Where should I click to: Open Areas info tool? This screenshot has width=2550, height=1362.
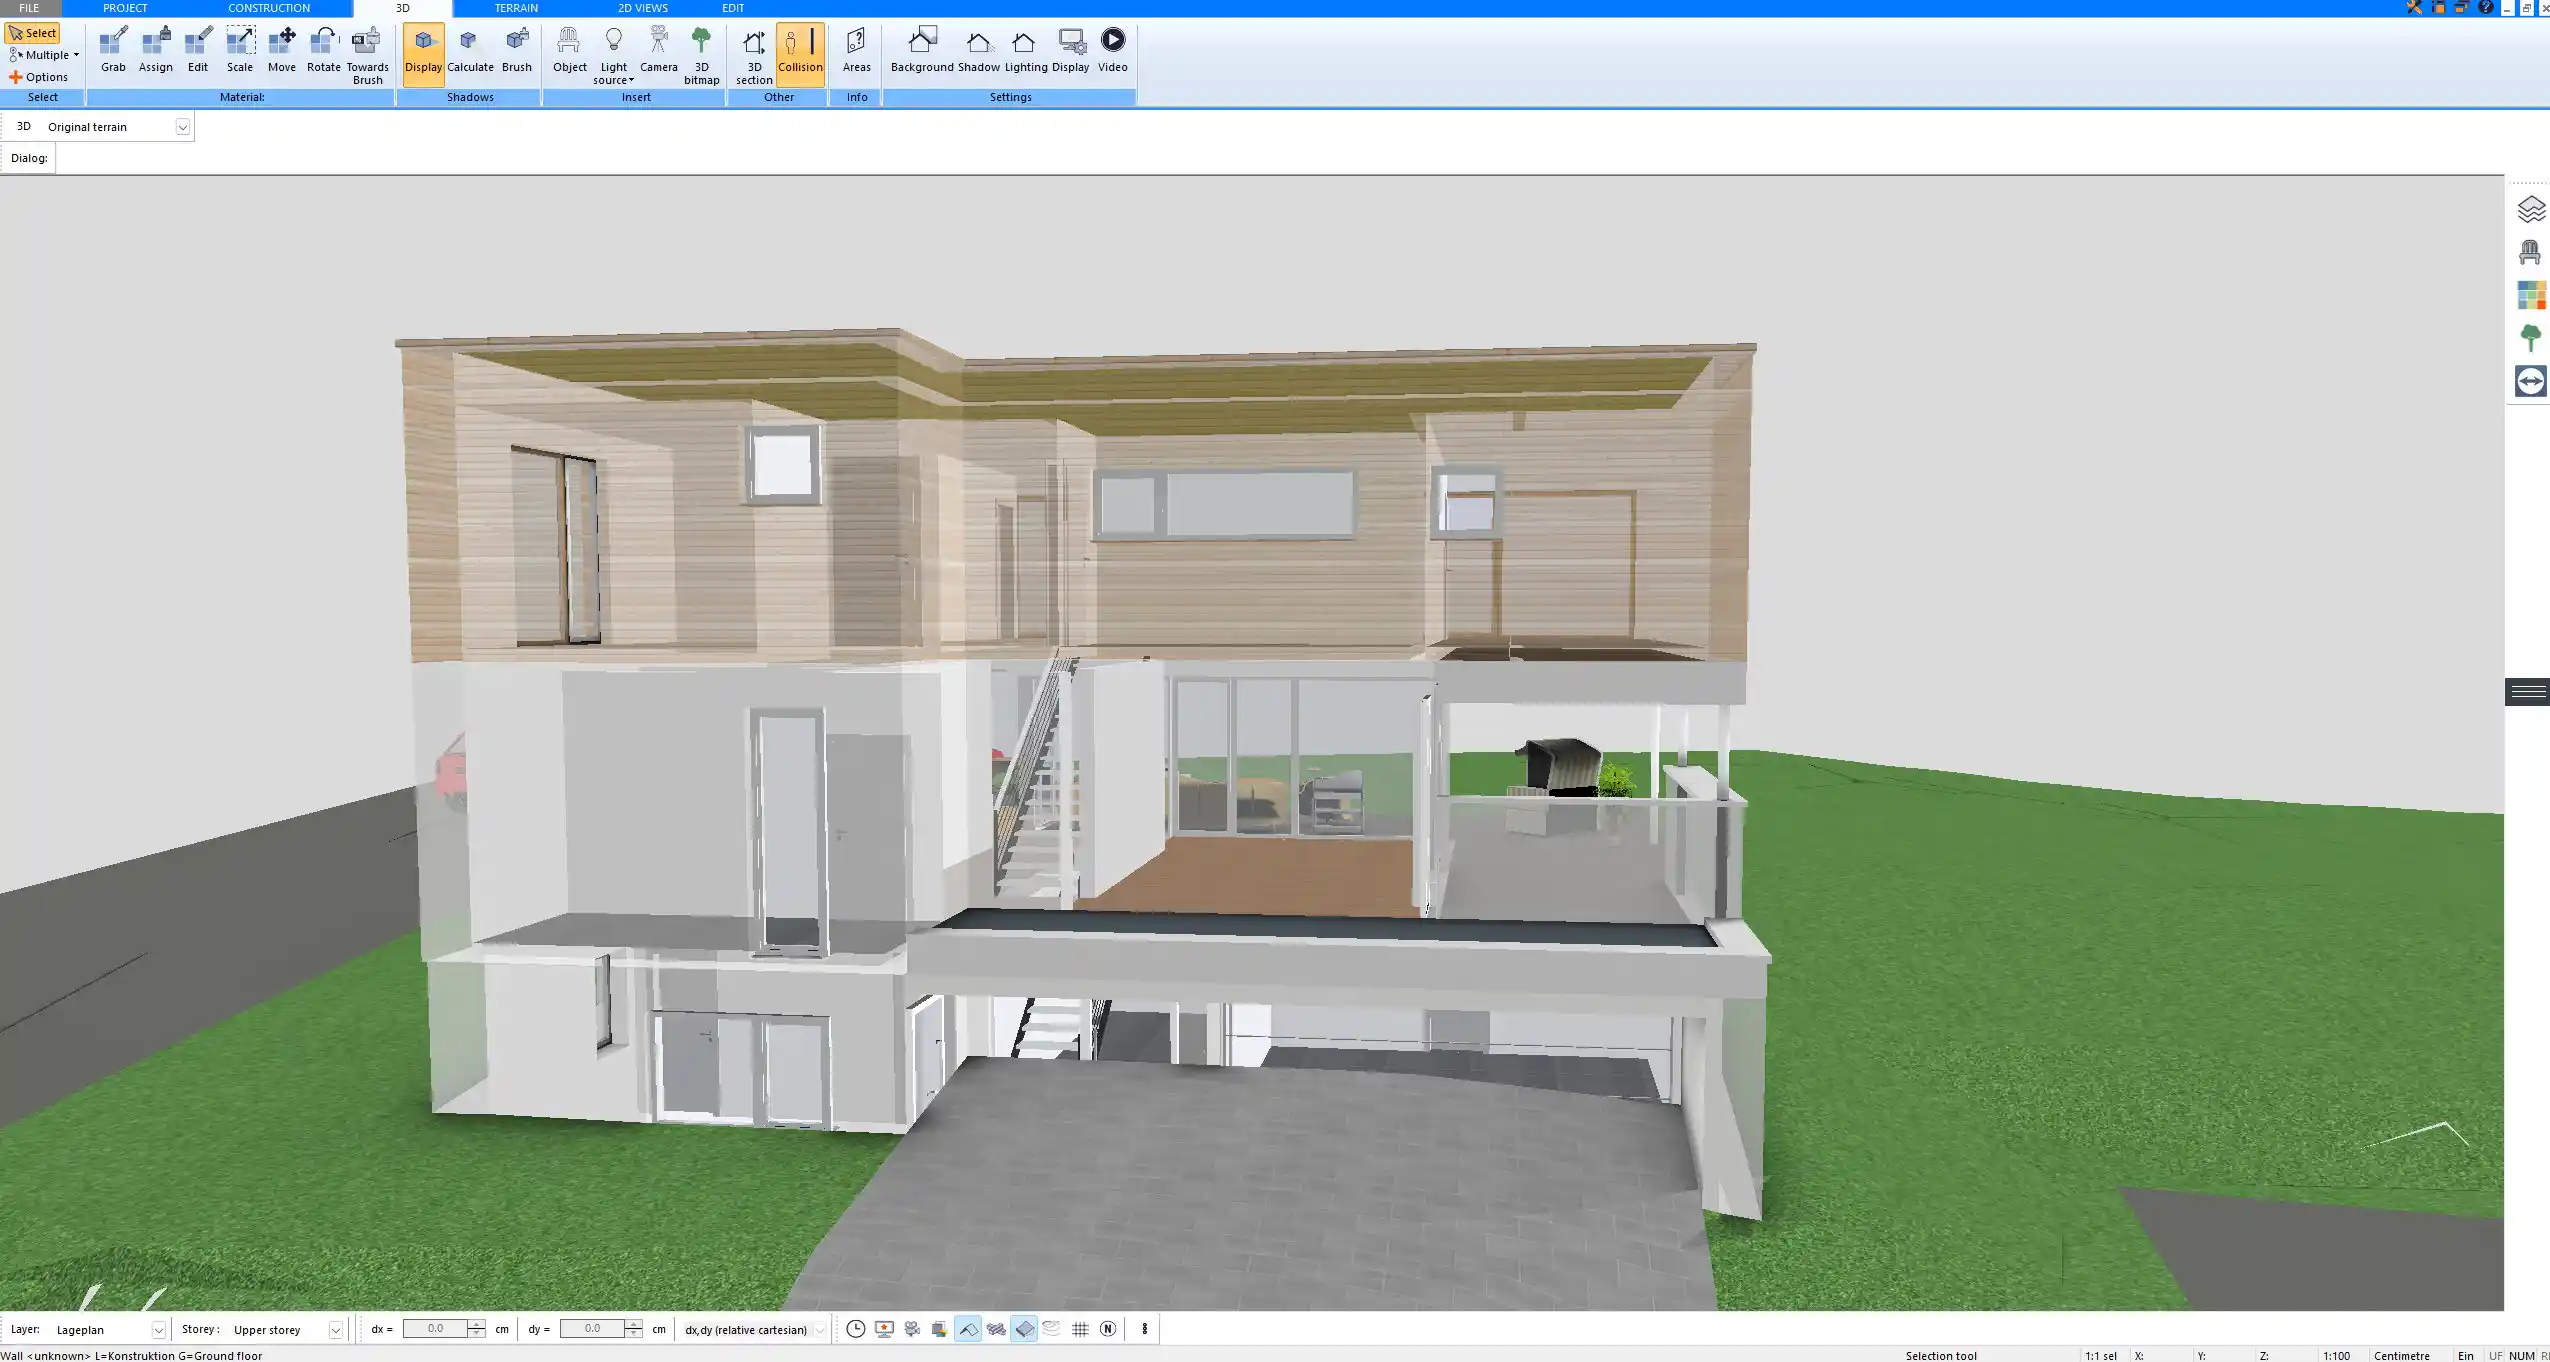(x=857, y=50)
